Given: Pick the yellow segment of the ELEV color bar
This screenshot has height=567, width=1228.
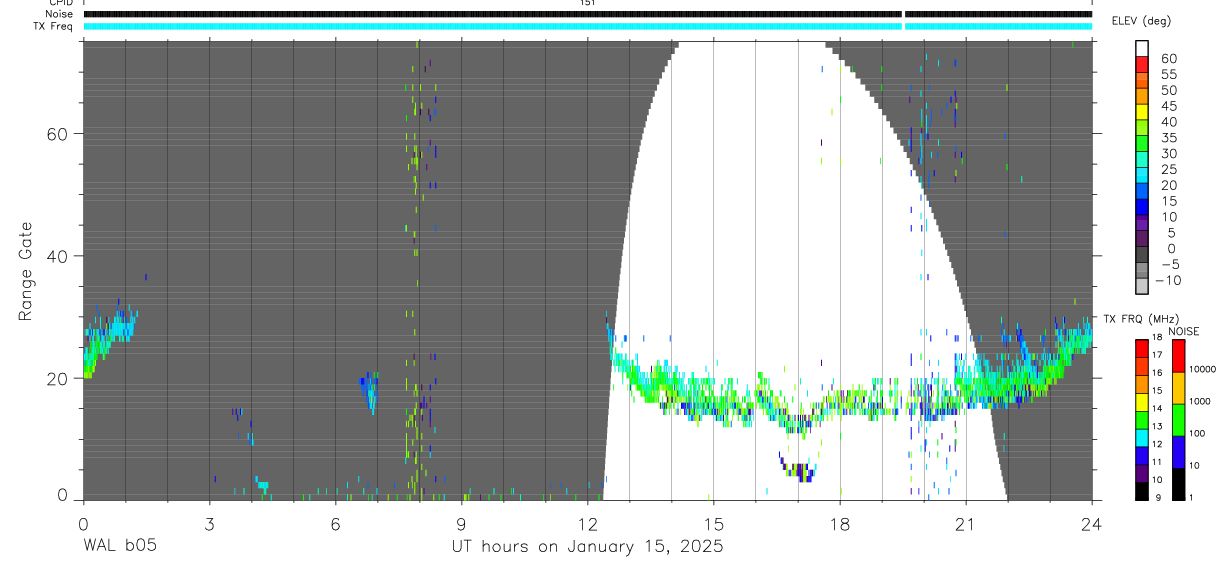Looking at the screenshot, I should coord(1142,112).
